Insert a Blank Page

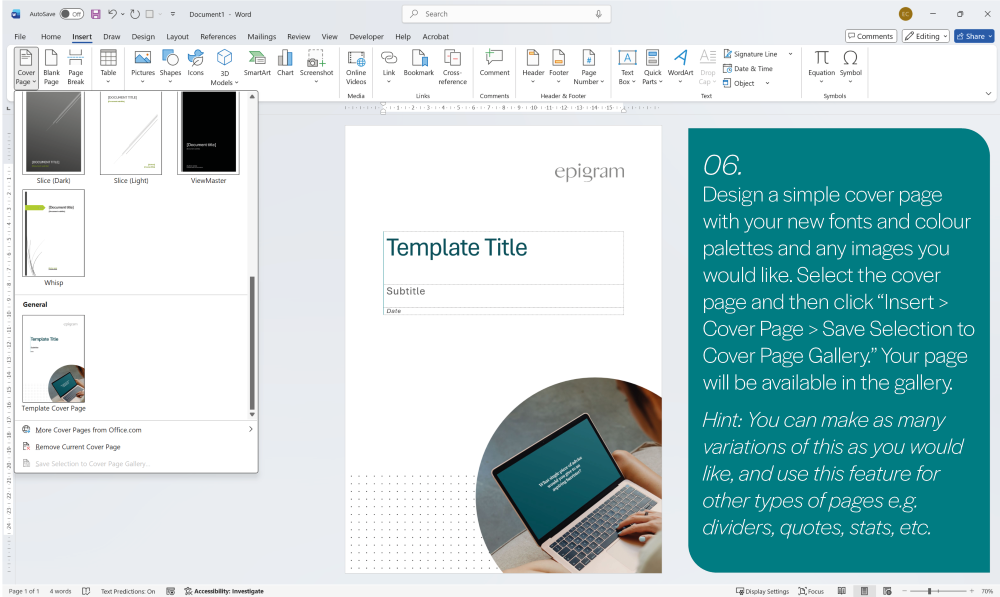click(x=51, y=67)
